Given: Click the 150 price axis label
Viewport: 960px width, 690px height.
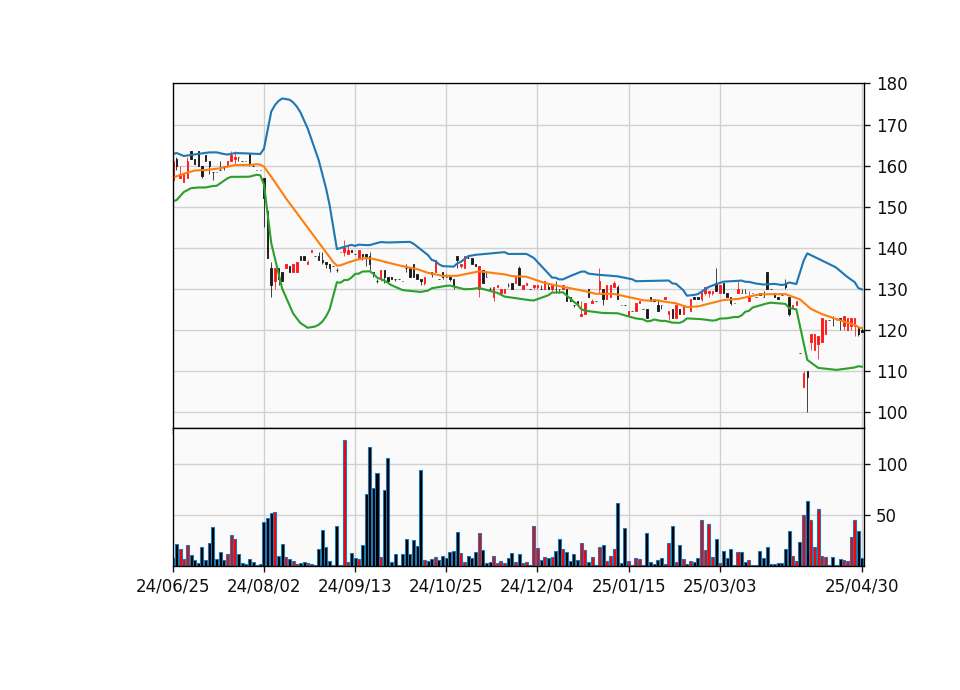Looking at the screenshot, I should click(892, 208).
